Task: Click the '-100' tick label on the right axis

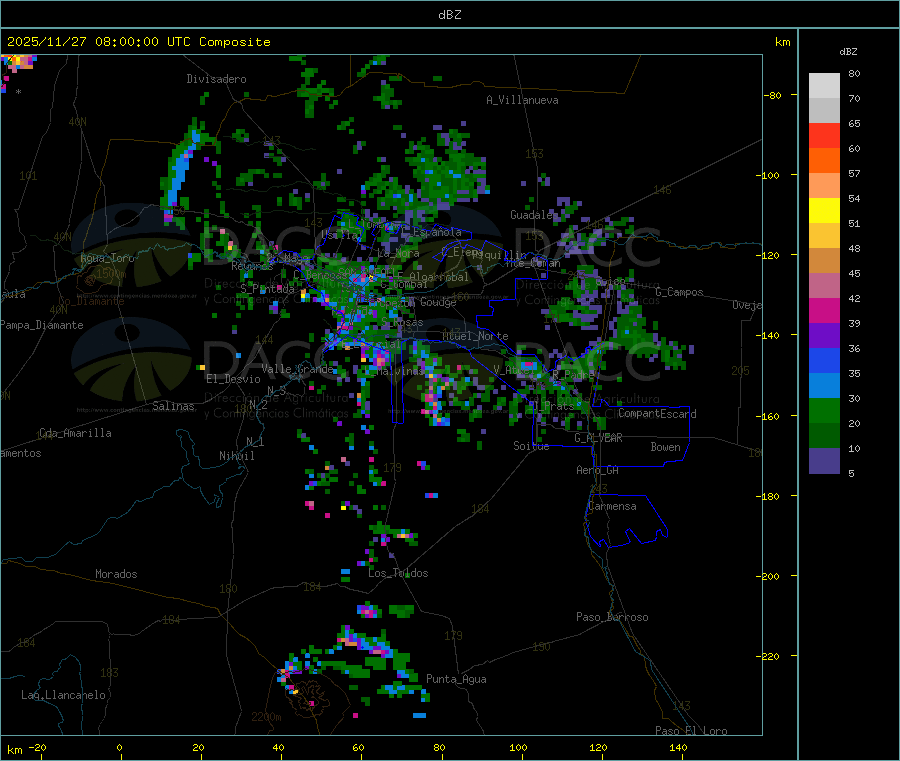Action: coord(767,175)
